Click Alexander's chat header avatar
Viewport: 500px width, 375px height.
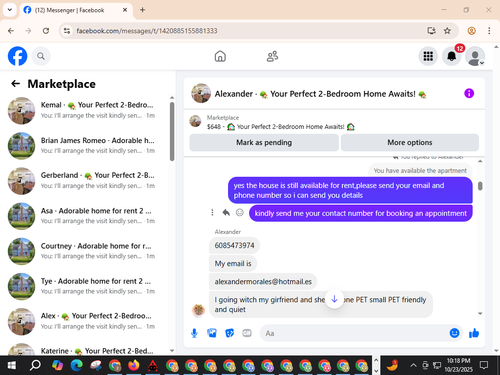point(201,93)
